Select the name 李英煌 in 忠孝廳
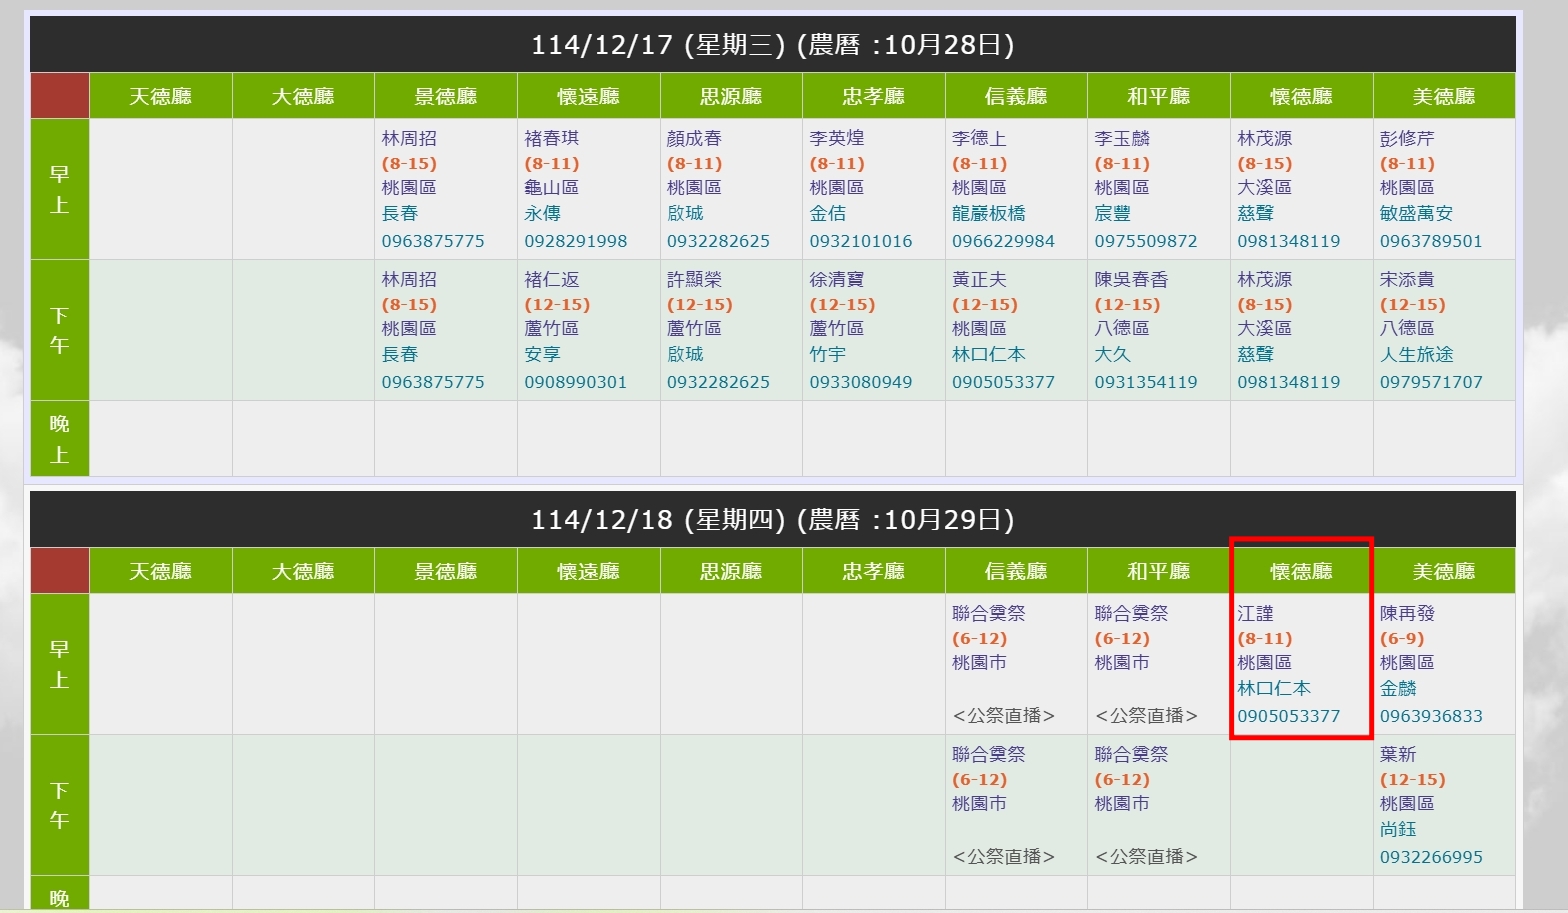This screenshot has height=913, width=1568. point(836,138)
